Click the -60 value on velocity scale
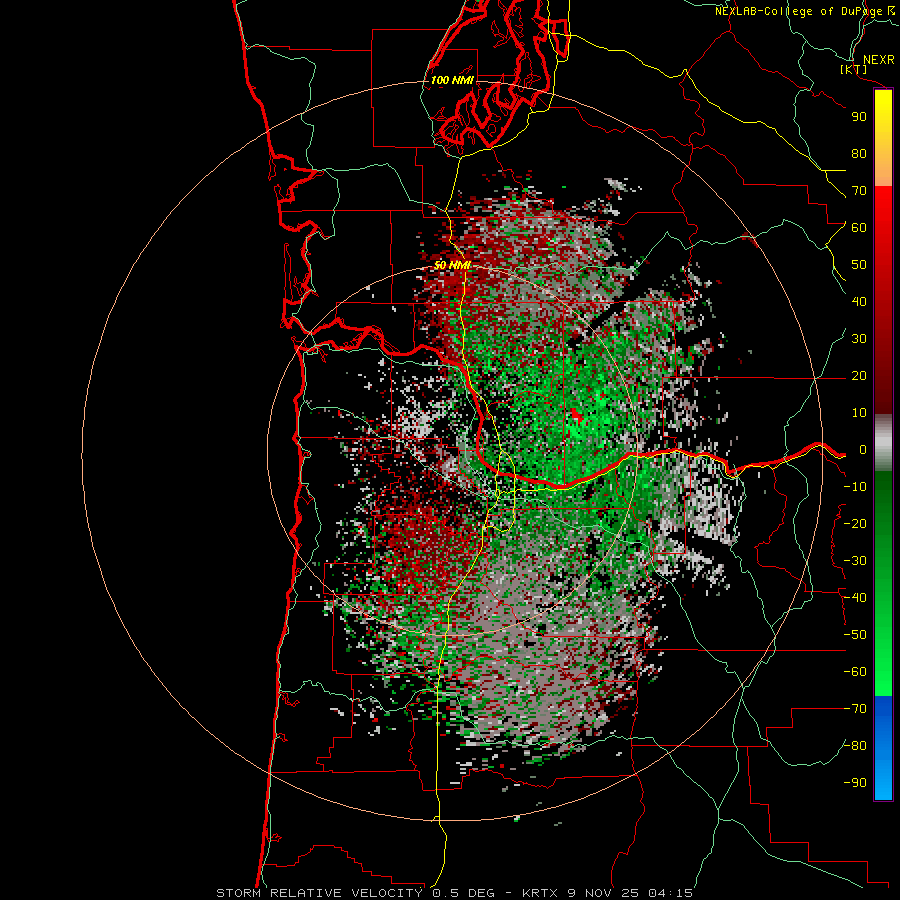 coord(855,672)
